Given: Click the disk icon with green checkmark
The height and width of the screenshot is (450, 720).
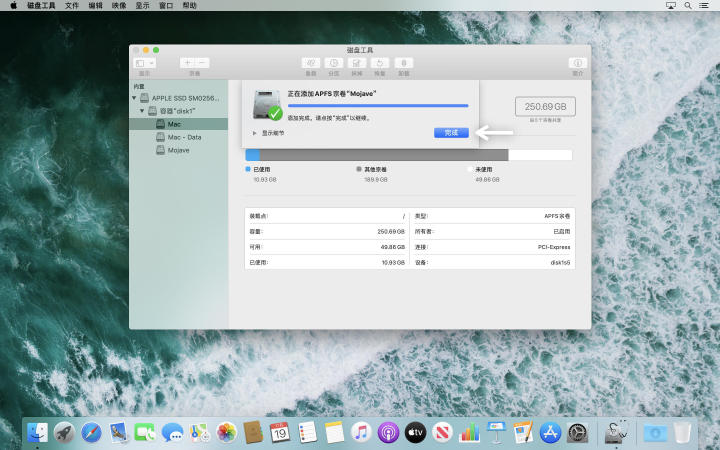Looking at the screenshot, I should (267, 105).
